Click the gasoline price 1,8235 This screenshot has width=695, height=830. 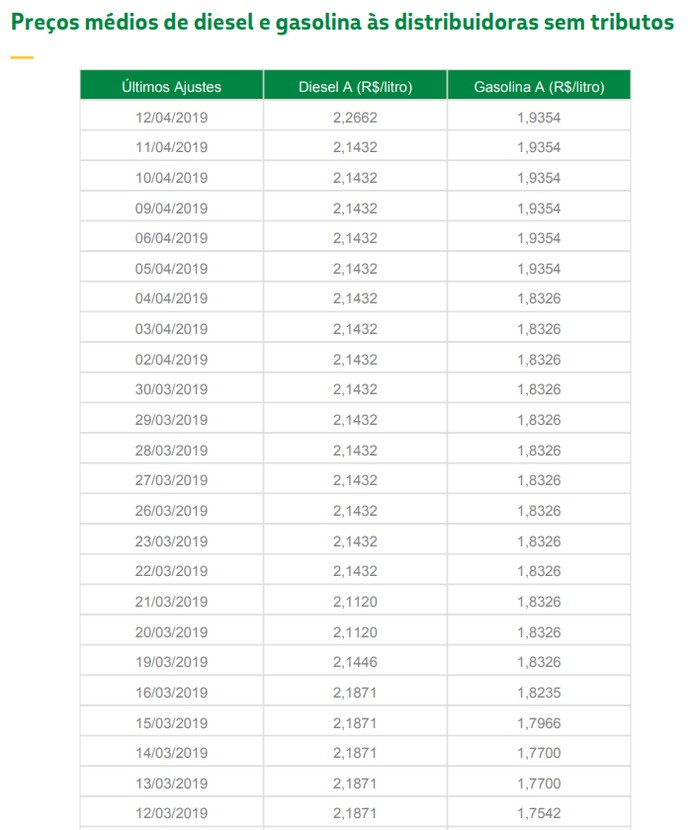[539, 692]
